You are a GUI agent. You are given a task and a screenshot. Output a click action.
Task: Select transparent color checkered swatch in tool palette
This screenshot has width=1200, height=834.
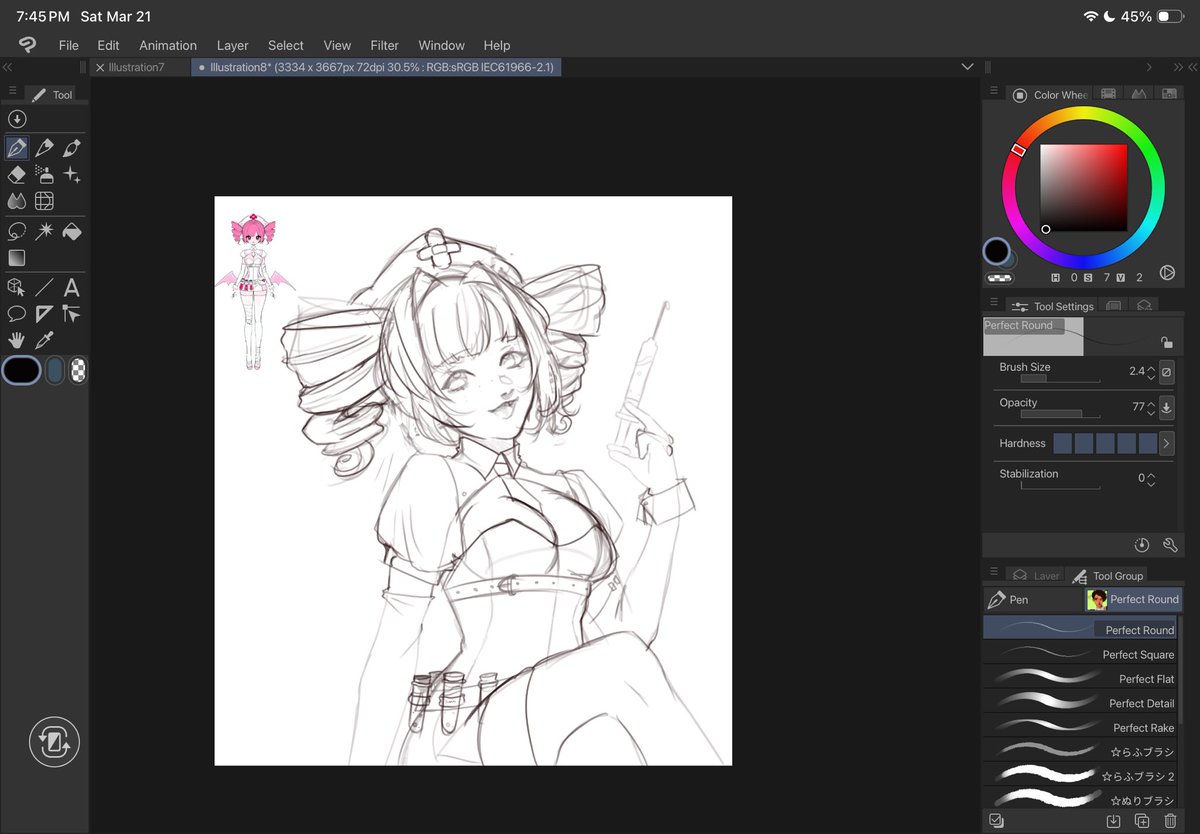(x=78, y=371)
